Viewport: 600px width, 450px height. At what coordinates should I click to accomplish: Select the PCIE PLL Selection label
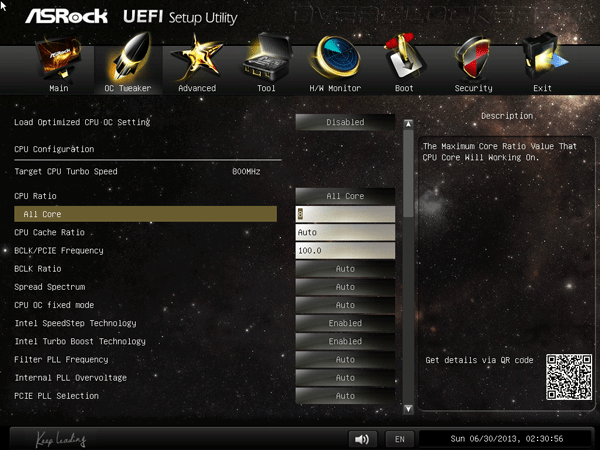coord(56,396)
